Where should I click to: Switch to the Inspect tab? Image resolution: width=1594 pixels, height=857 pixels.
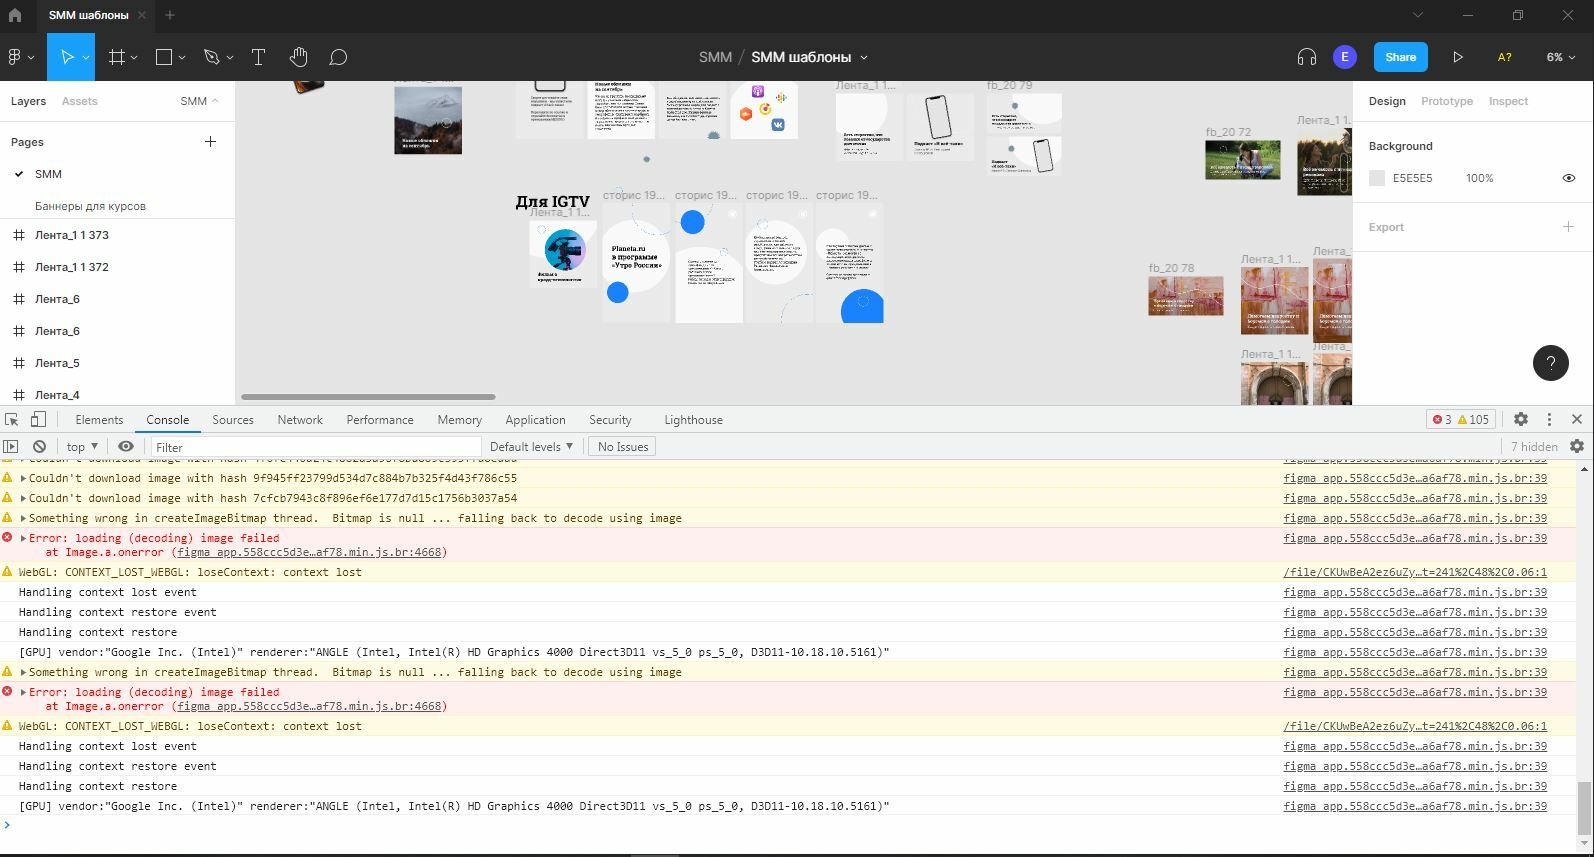click(1508, 101)
